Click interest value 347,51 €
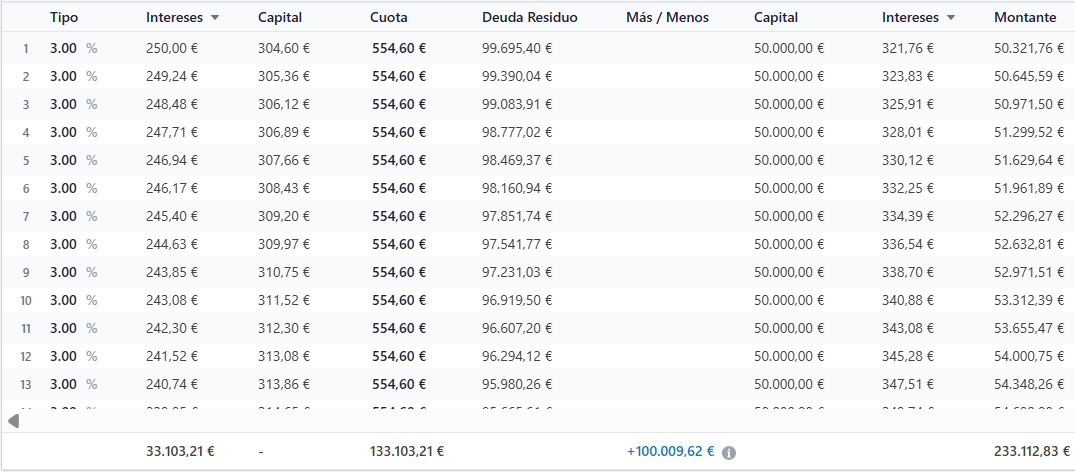Viewport: 1075px width, 472px height. pyautogui.click(x=908, y=384)
